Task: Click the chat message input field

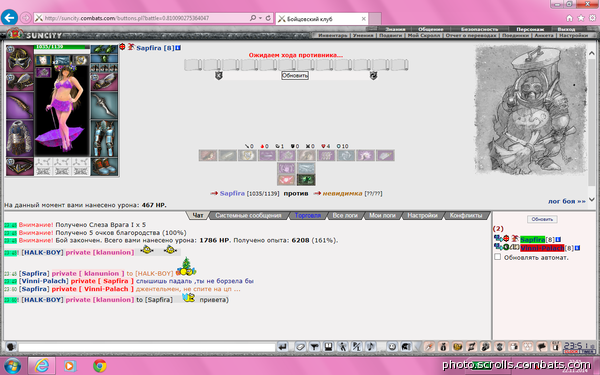Action: point(147,347)
